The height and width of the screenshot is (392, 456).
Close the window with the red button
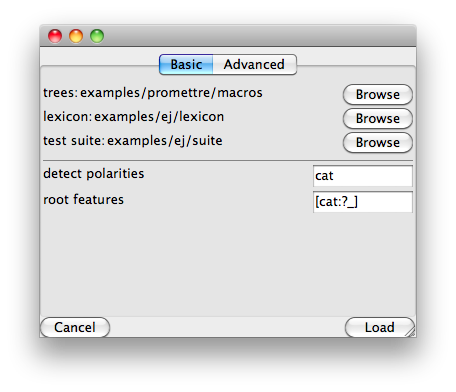55,36
